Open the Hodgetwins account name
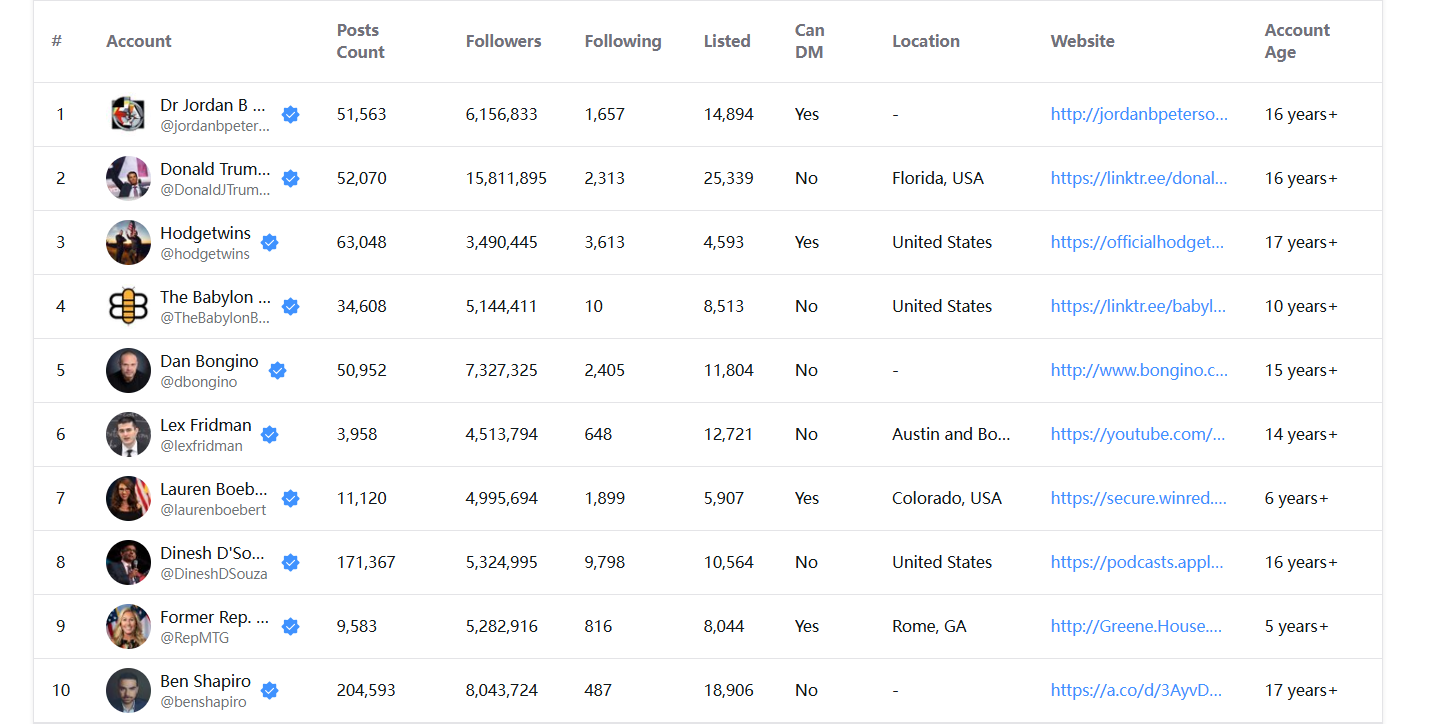Image resolution: width=1439 pixels, height=724 pixels. 205,234
